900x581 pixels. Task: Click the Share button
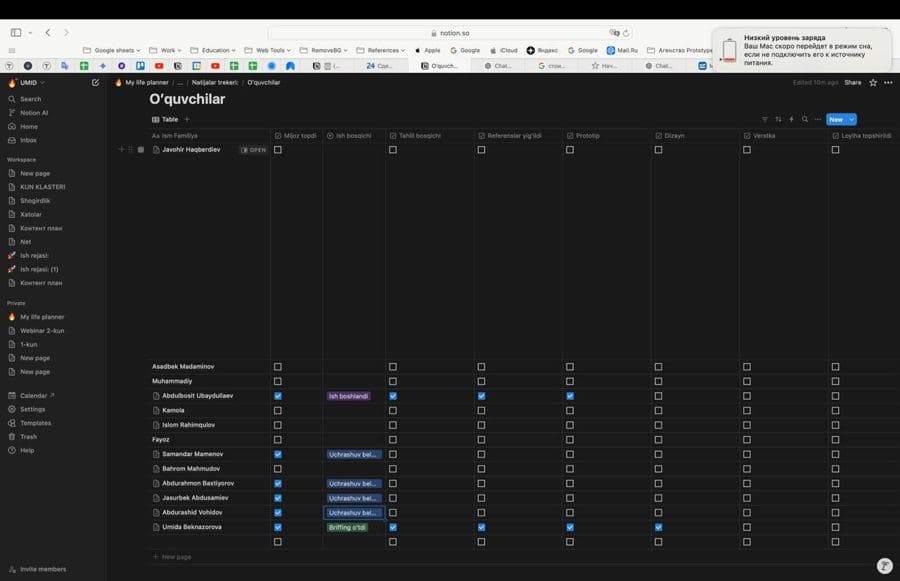click(x=852, y=83)
